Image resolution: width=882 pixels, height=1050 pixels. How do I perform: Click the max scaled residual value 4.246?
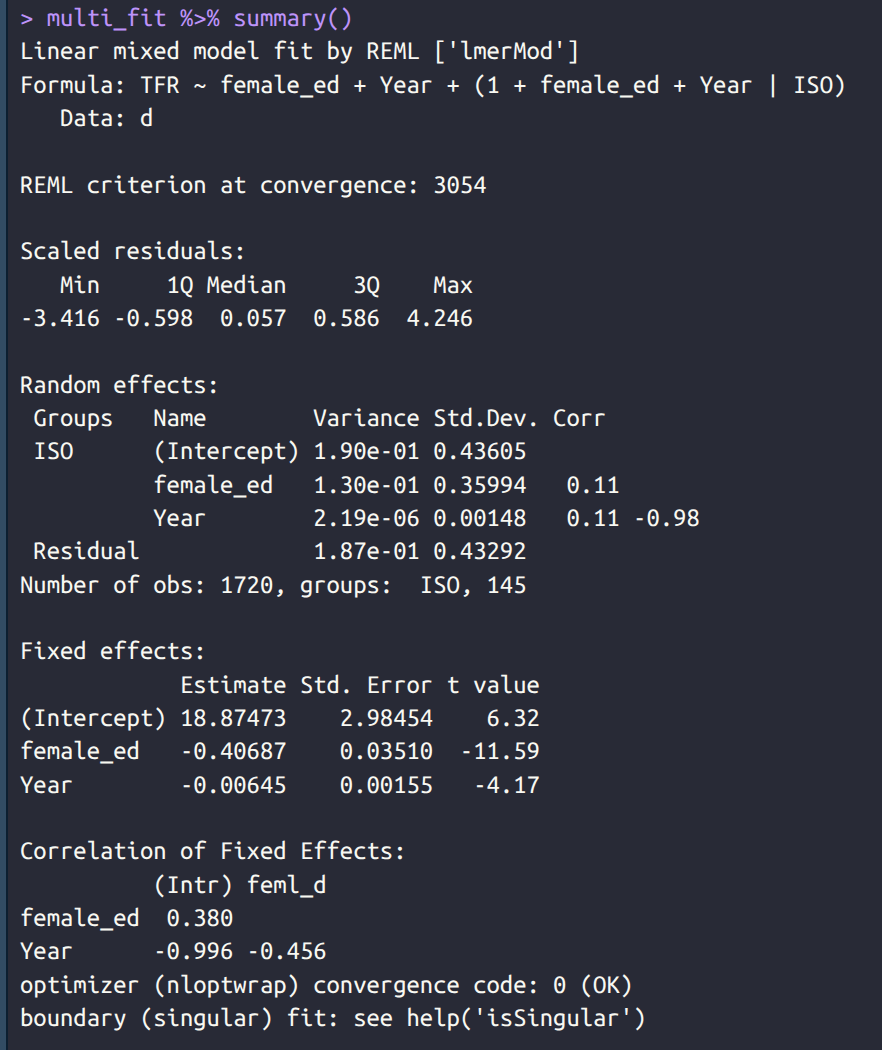440,318
